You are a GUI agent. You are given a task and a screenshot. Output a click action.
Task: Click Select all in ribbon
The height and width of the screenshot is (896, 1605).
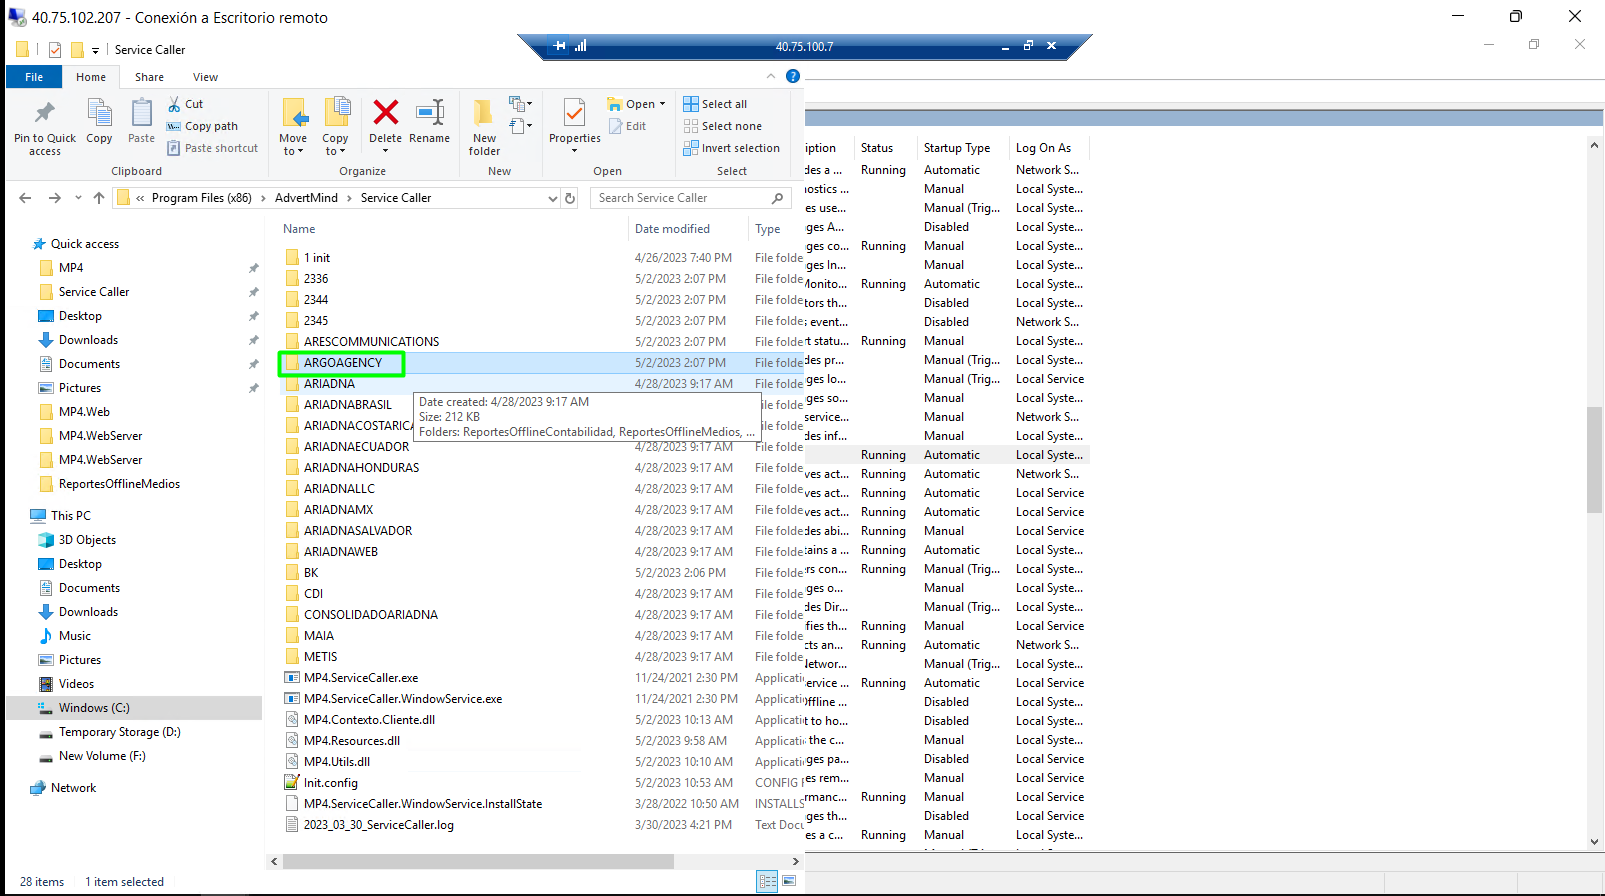[x=715, y=104]
